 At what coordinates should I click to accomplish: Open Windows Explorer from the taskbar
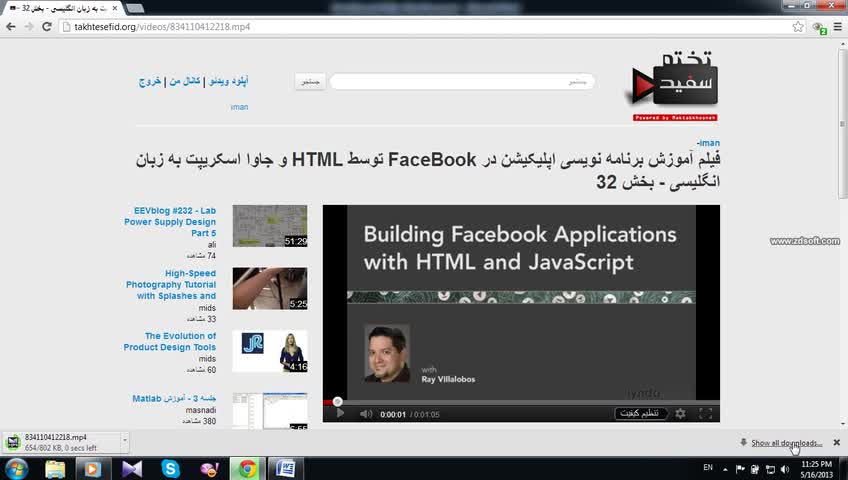55,469
